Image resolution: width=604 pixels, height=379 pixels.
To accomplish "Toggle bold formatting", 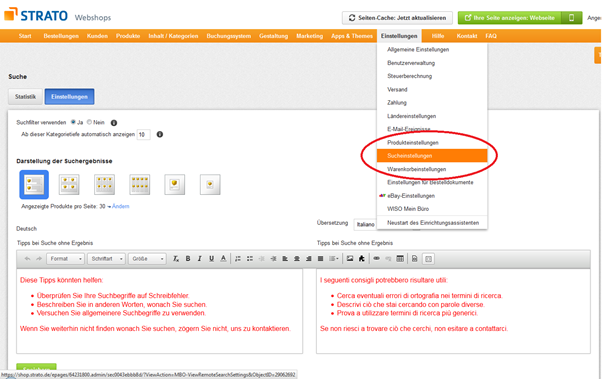I will pos(188,259).
